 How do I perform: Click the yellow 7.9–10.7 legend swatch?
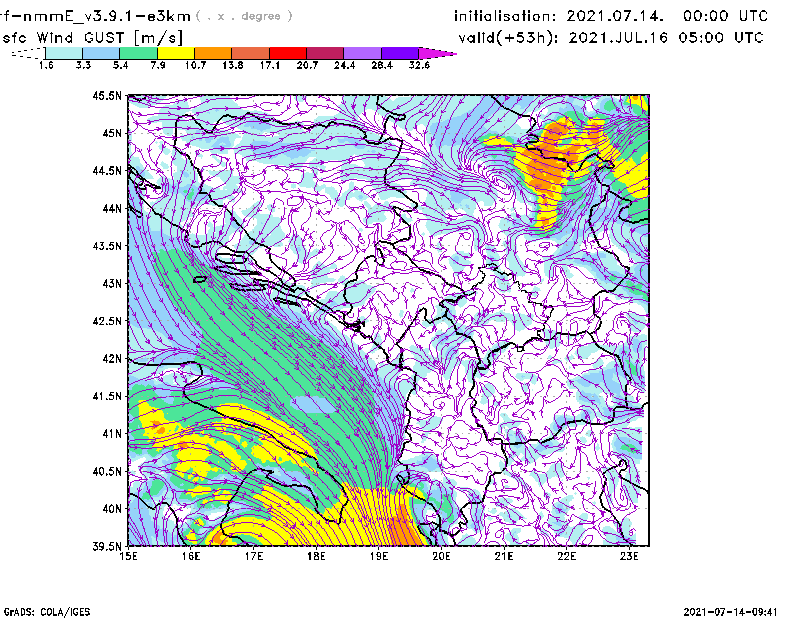coord(176,53)
